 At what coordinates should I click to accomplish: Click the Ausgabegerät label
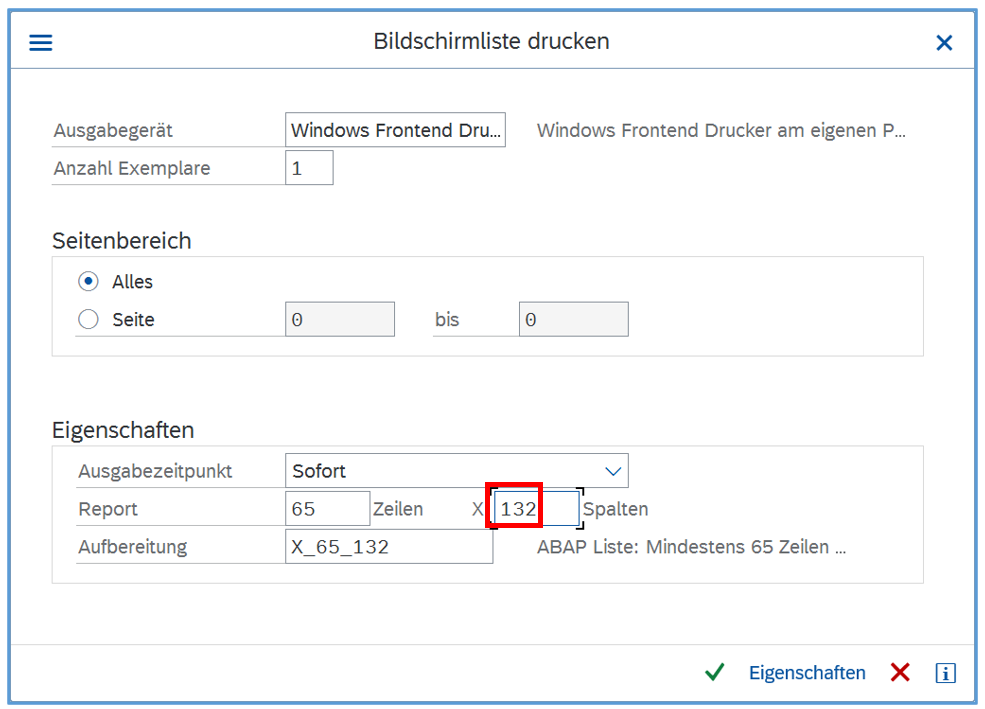tap(113, 130)
